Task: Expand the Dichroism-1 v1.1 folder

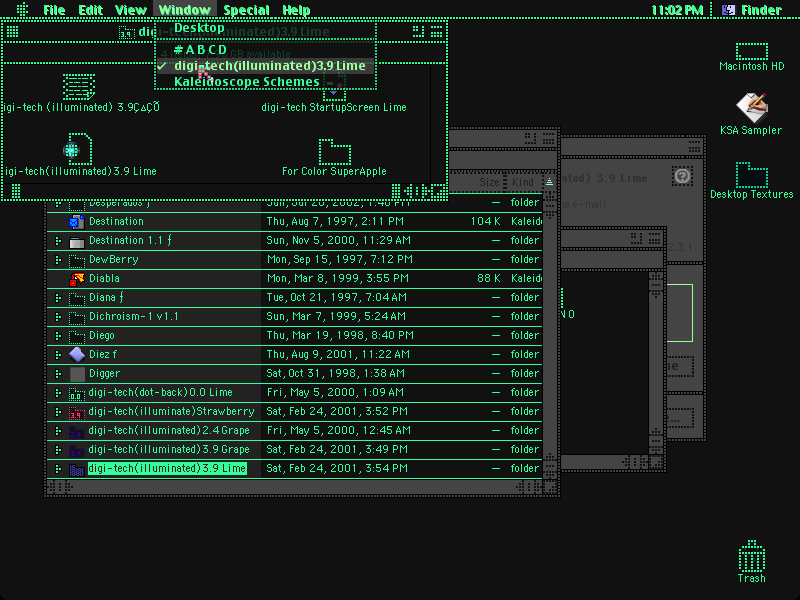Action: click(58, 317)
